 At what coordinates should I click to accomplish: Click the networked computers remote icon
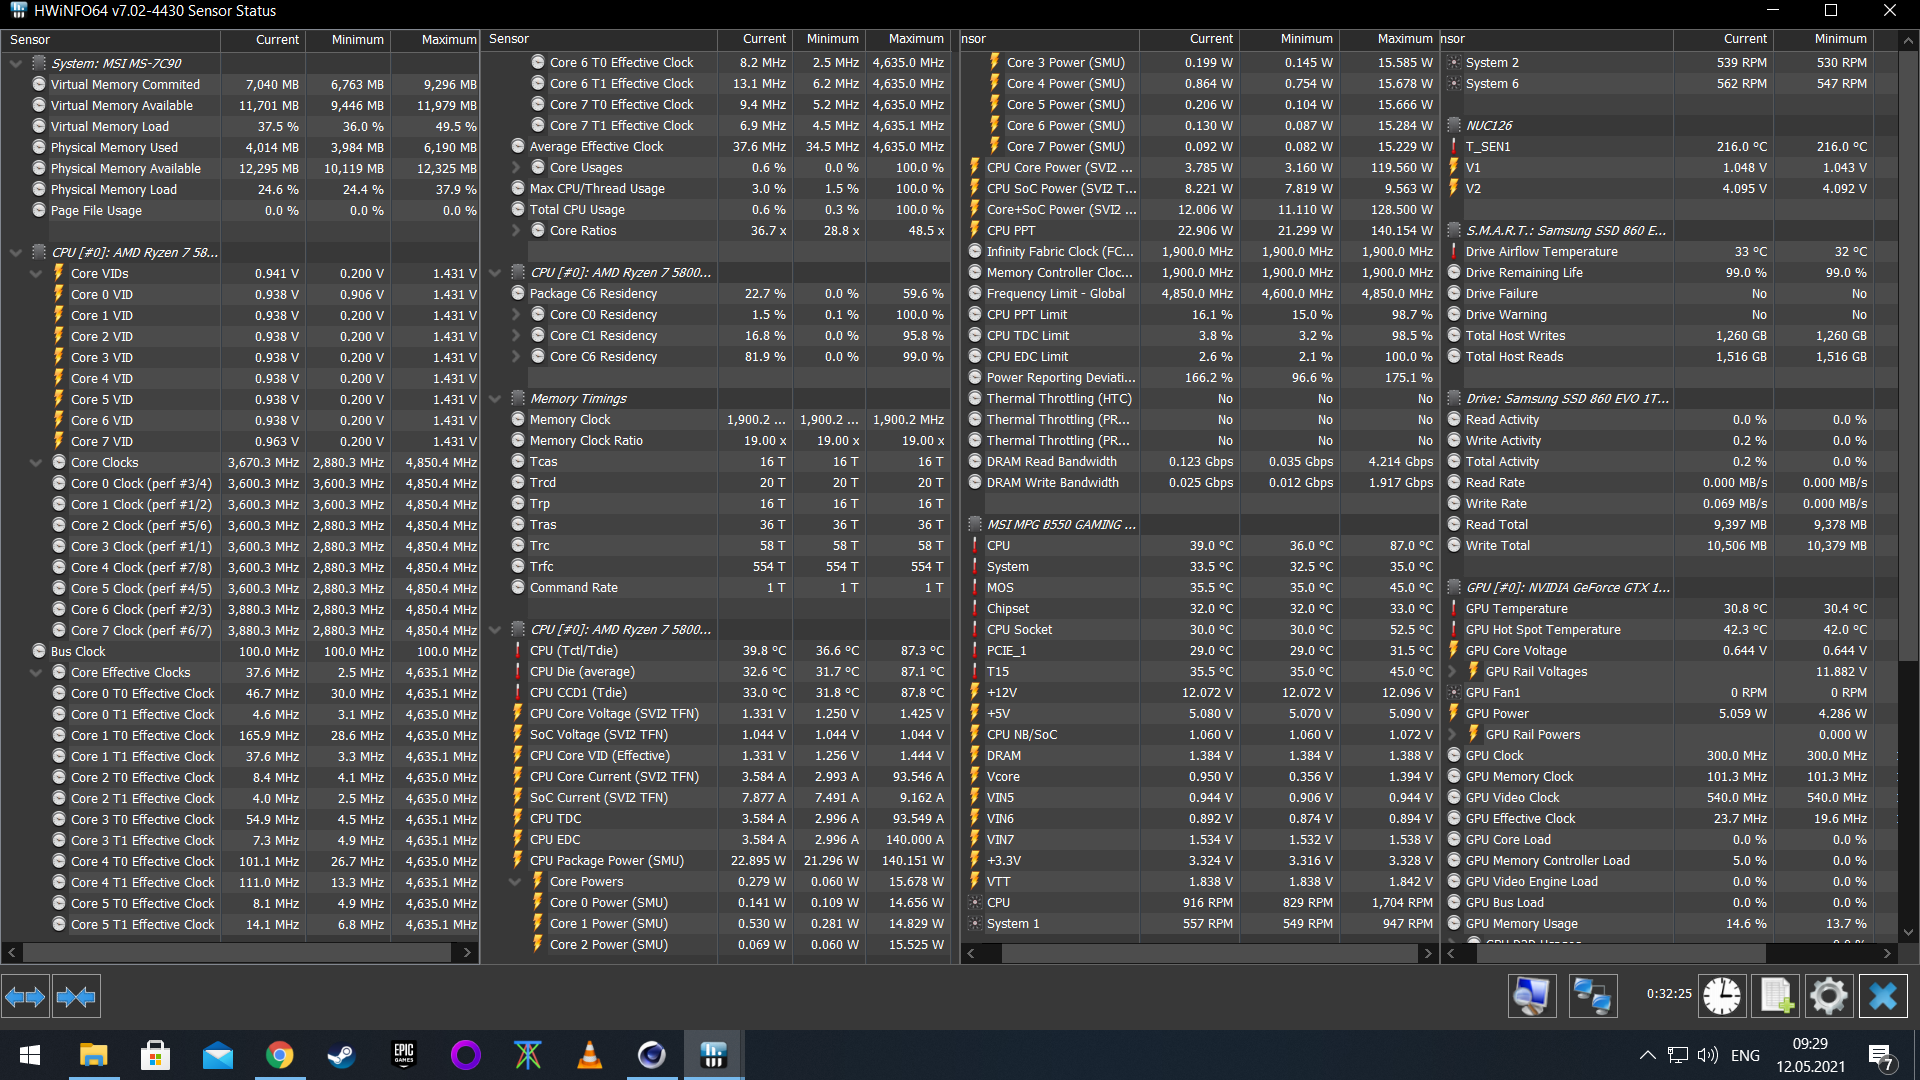tap(1592, 997)
